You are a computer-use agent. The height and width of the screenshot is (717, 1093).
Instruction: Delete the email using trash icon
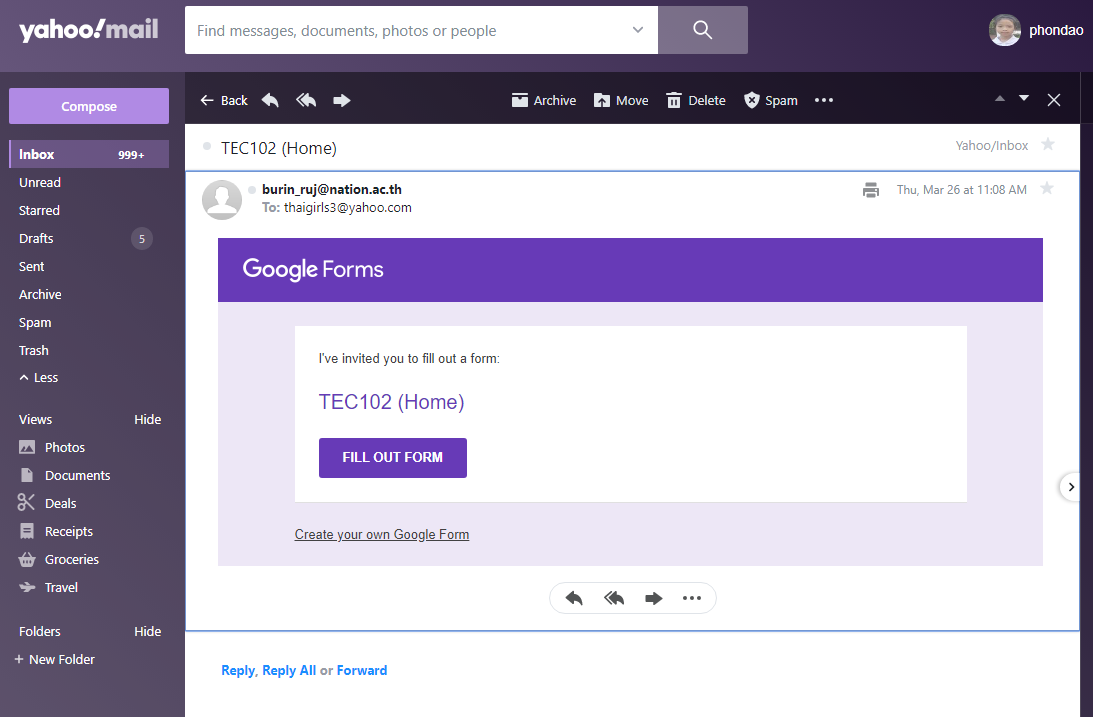click(x=696, y=100)
